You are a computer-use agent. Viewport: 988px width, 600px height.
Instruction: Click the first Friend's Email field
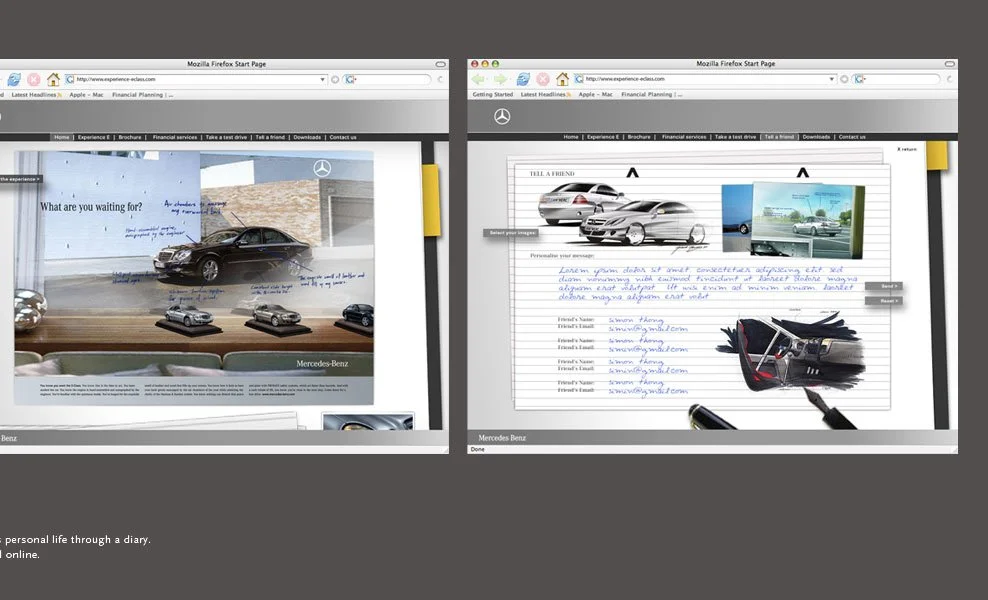click(648, 328)
